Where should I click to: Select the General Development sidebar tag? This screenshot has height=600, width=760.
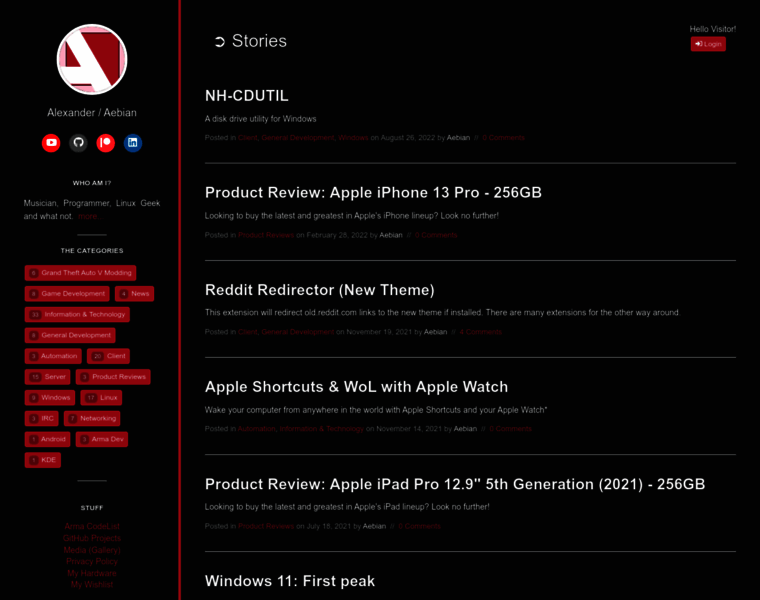tap(70, 335)
